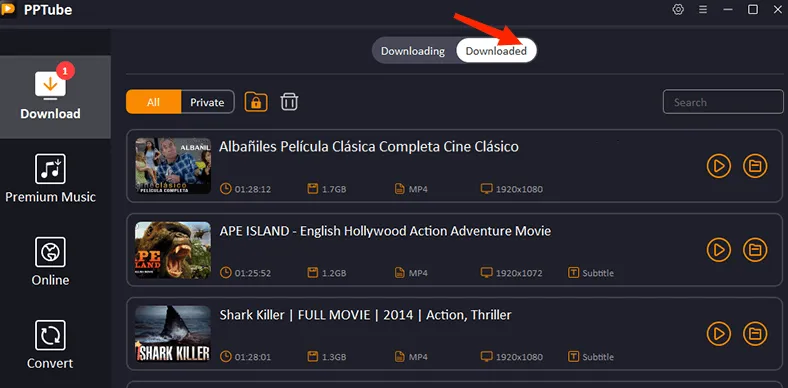The image size is (788, 388).
Task: Click the PPTube logo icon
Action: (x=9, y=9)
